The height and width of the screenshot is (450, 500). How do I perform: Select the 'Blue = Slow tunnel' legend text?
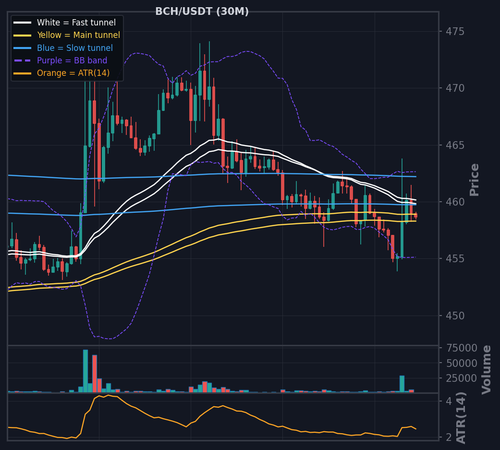(75, 48)
